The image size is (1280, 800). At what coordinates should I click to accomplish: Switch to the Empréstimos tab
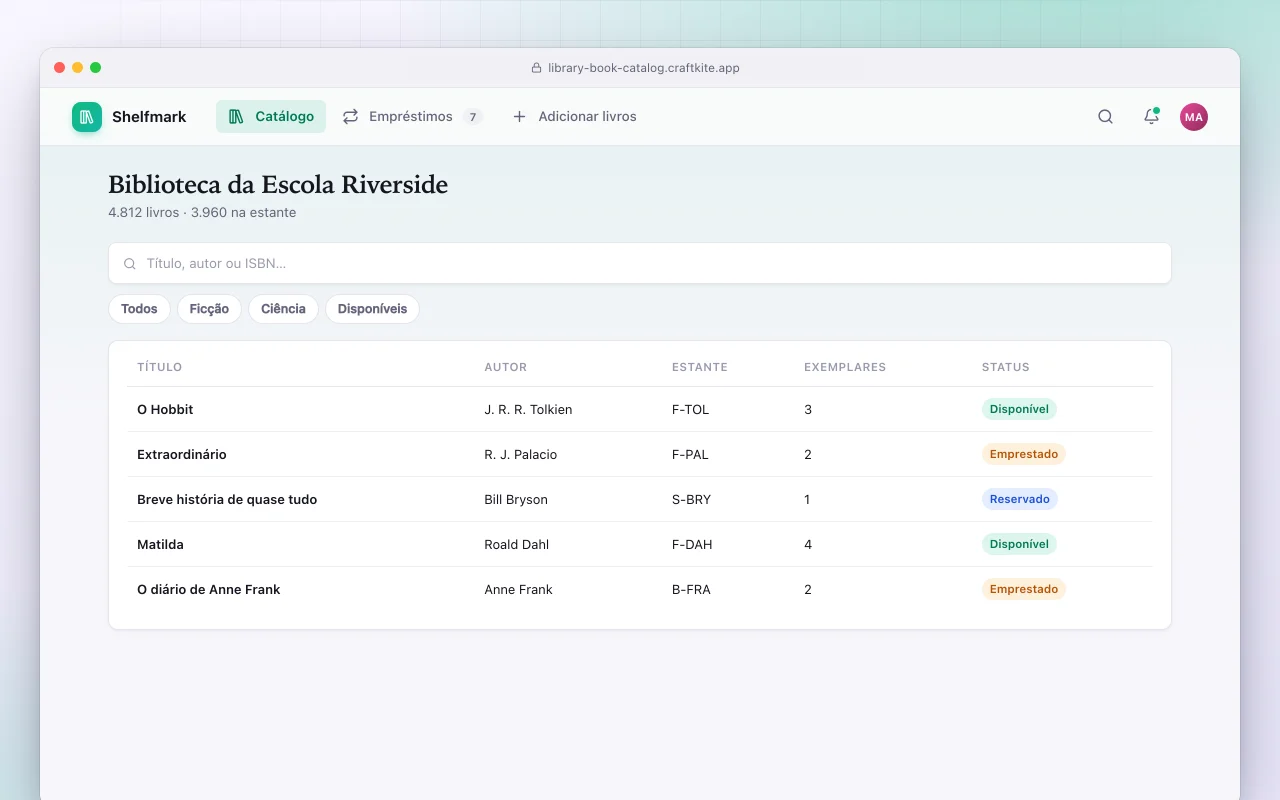412,117
